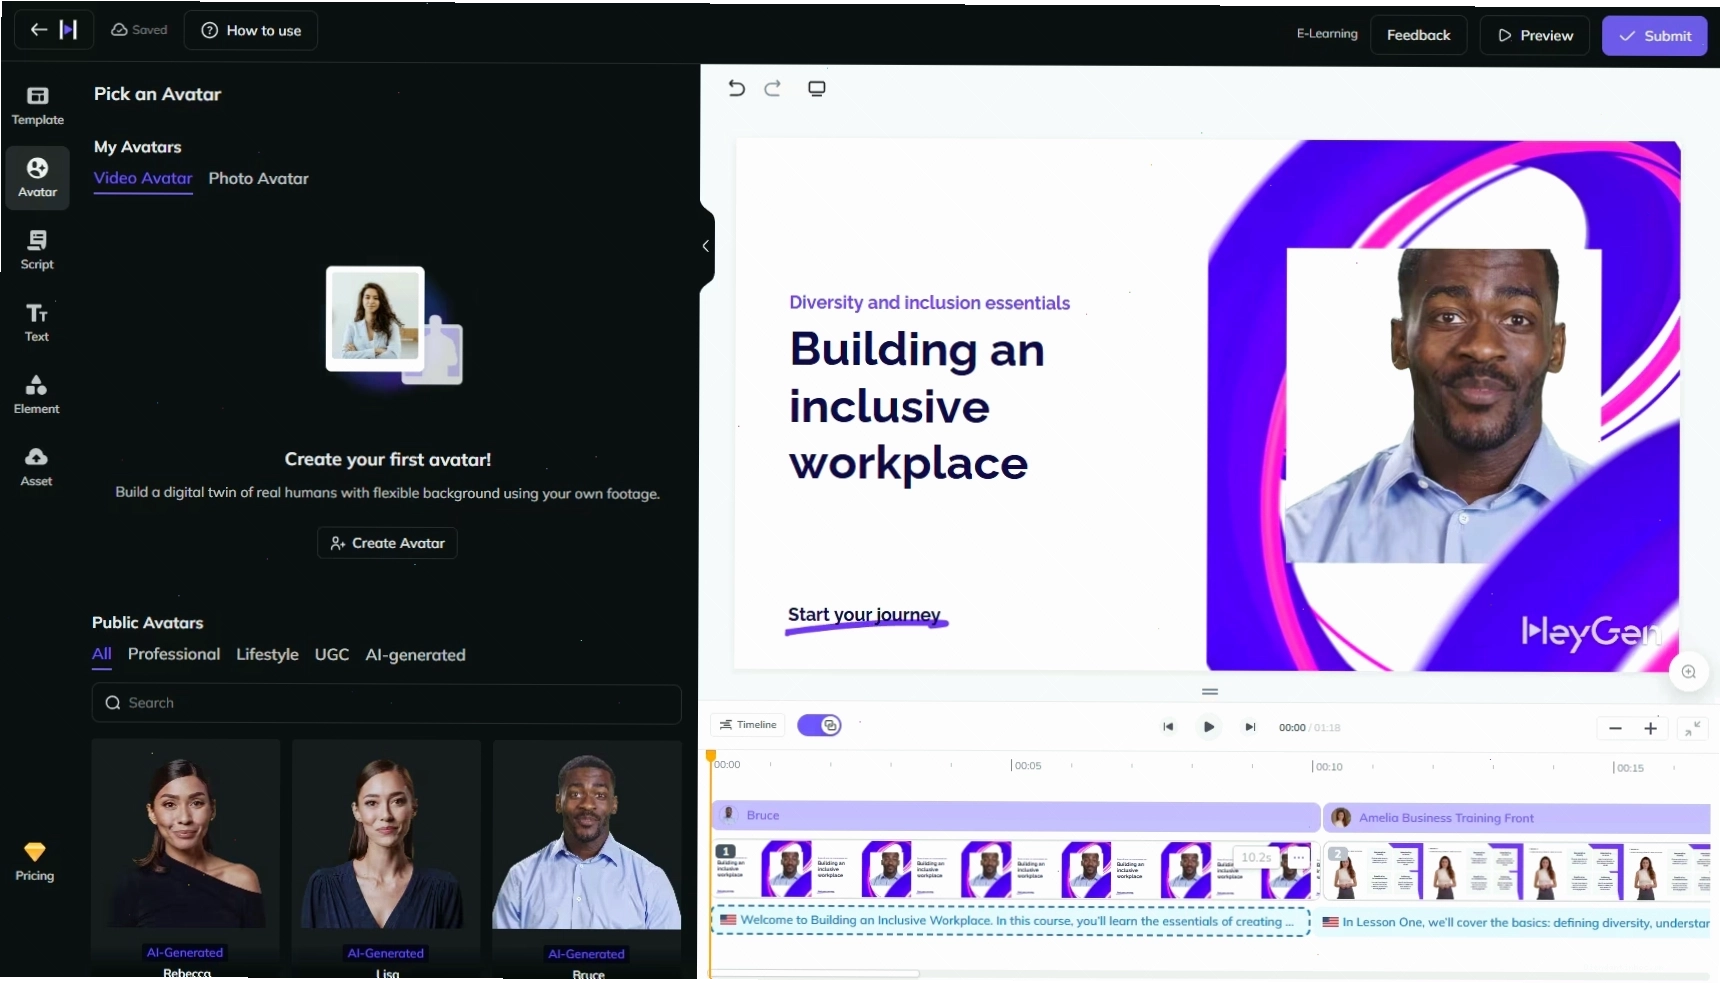The width and height of the screenshot is (1720, 984).
Task: Filter public avatars by Professional
Action: 174,654
